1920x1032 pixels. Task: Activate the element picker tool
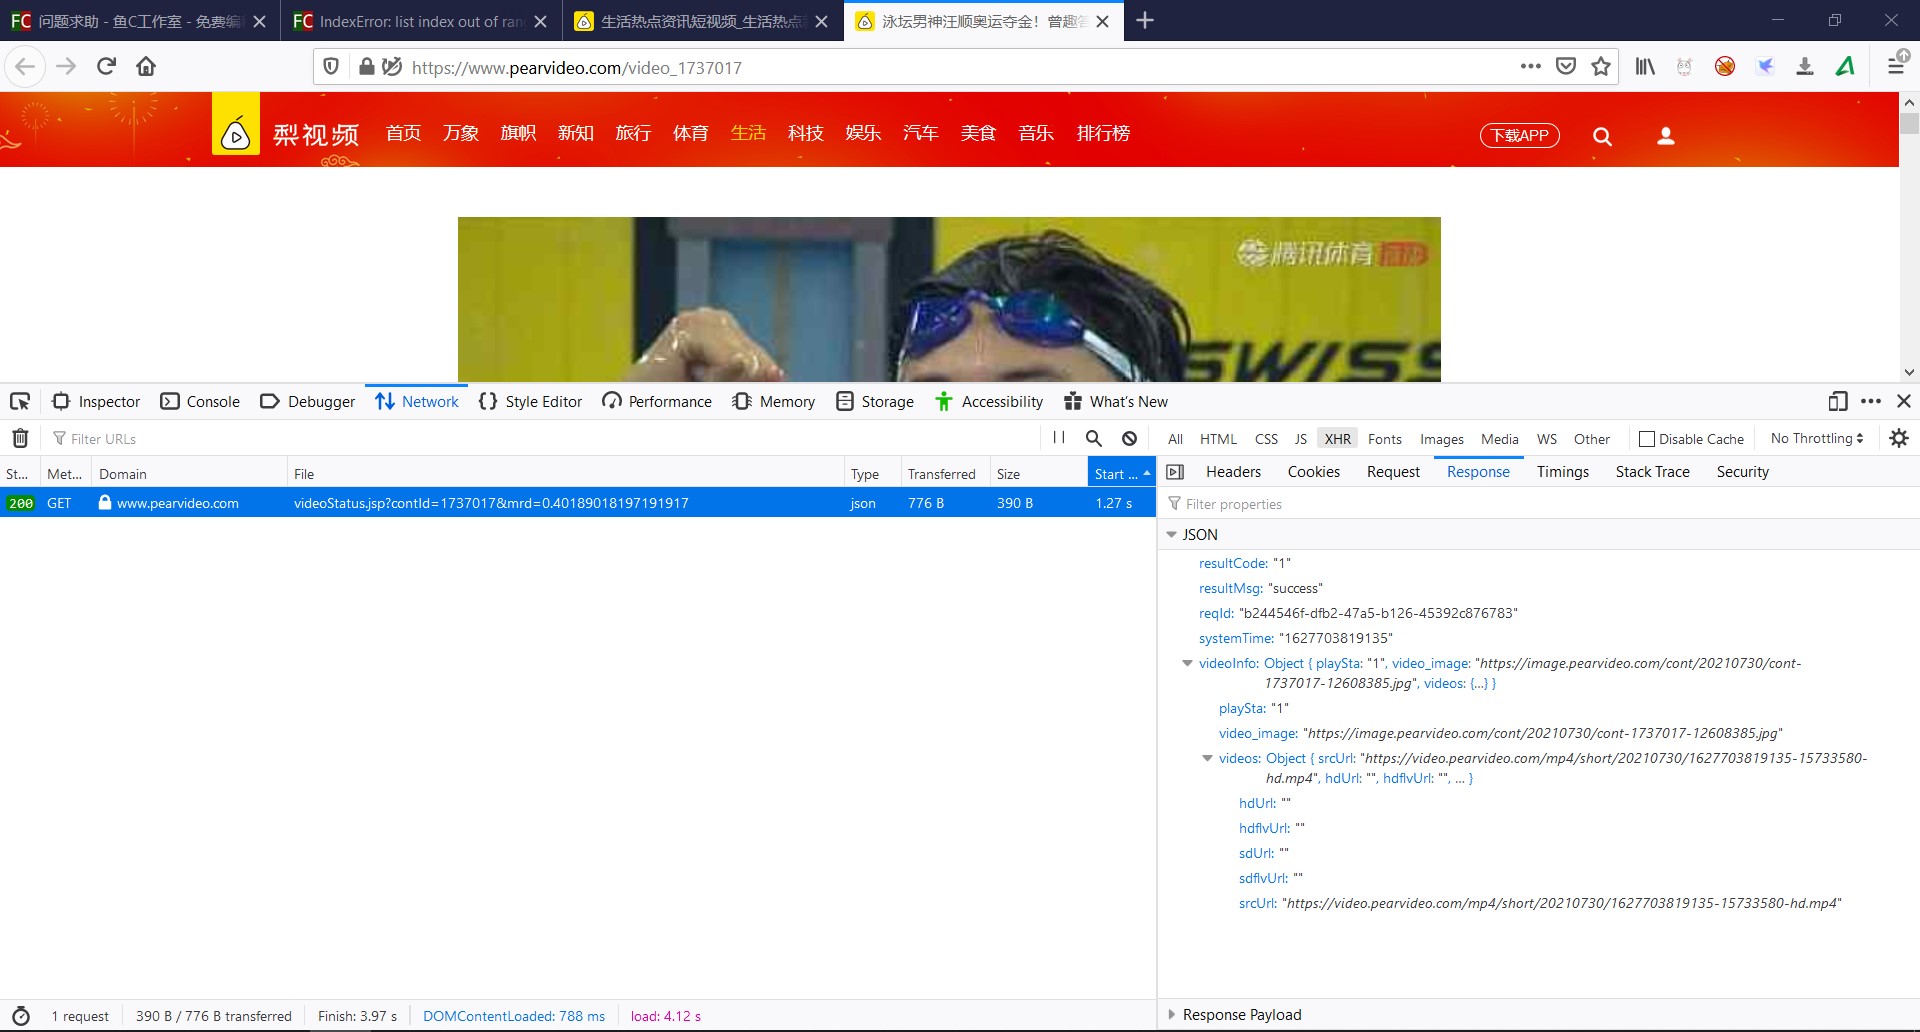20,401
